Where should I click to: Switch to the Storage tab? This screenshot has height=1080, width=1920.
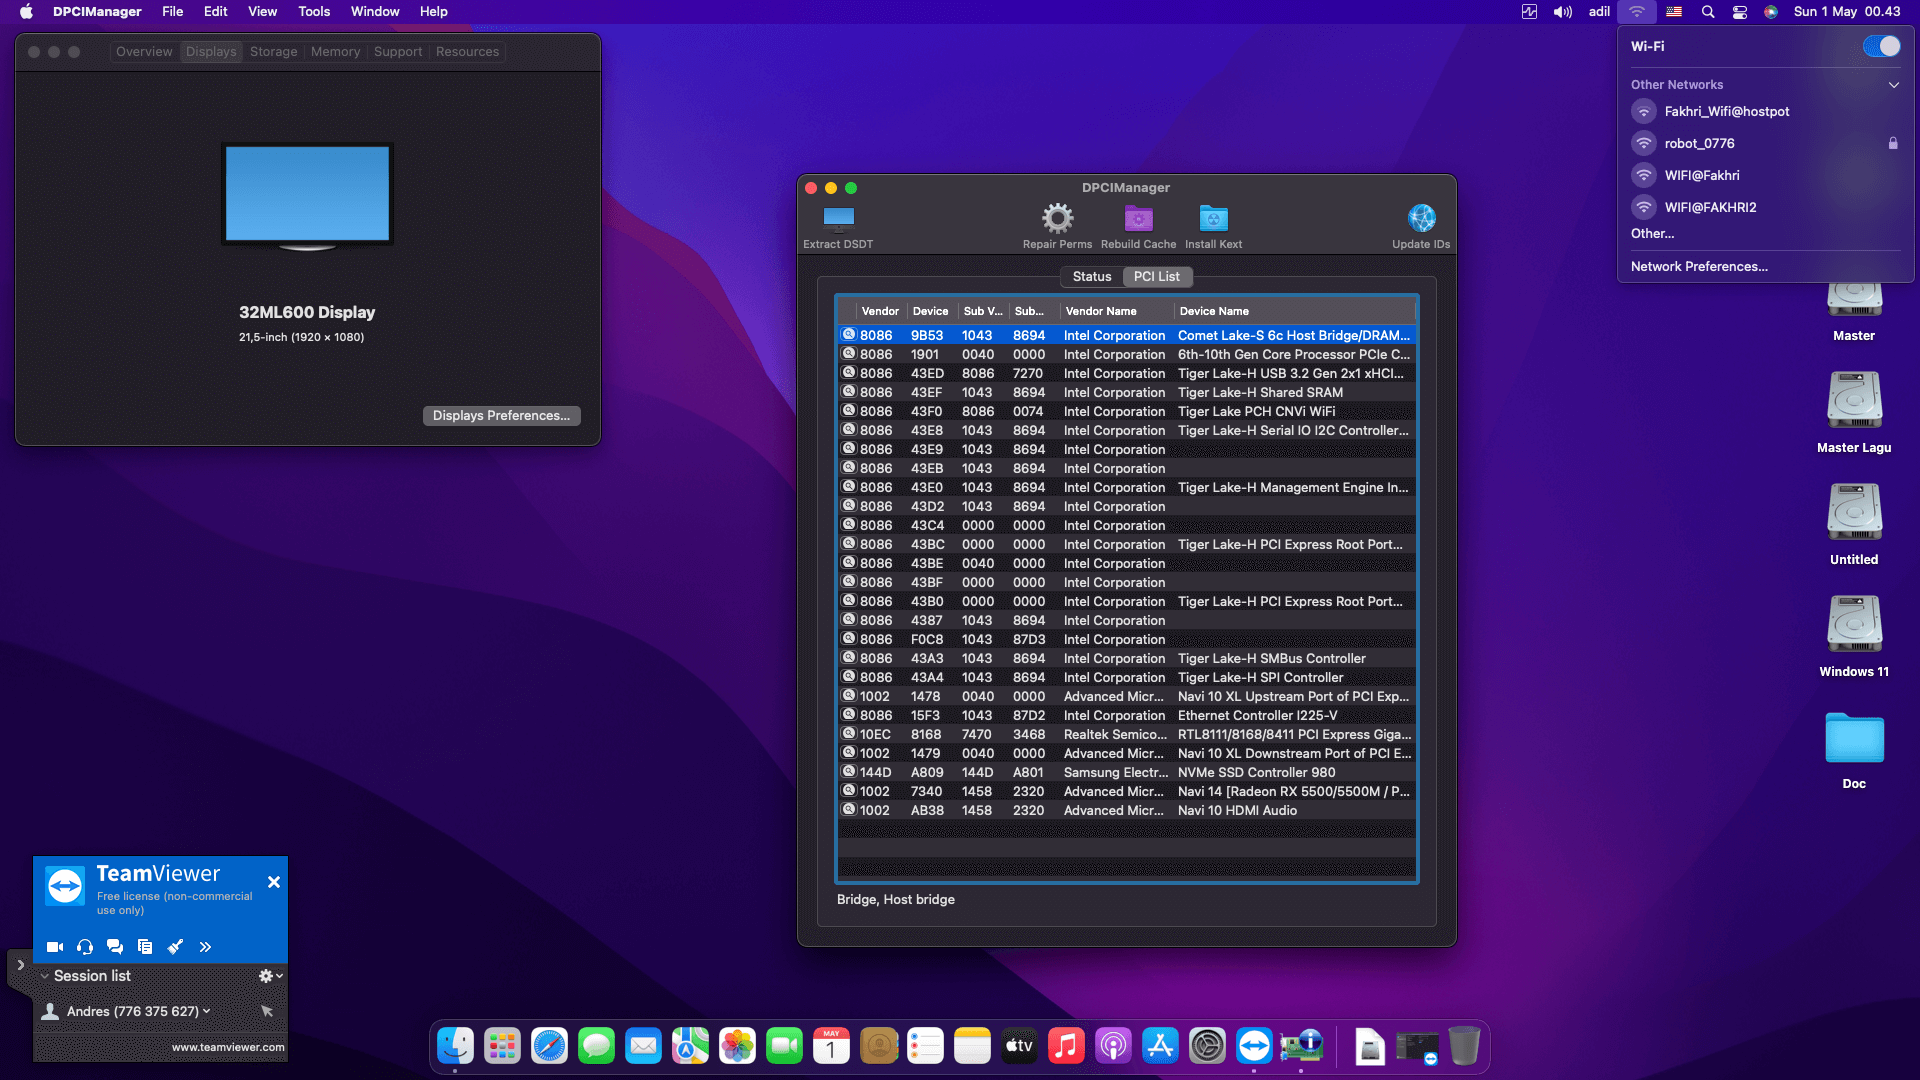(x=274, y=52)
